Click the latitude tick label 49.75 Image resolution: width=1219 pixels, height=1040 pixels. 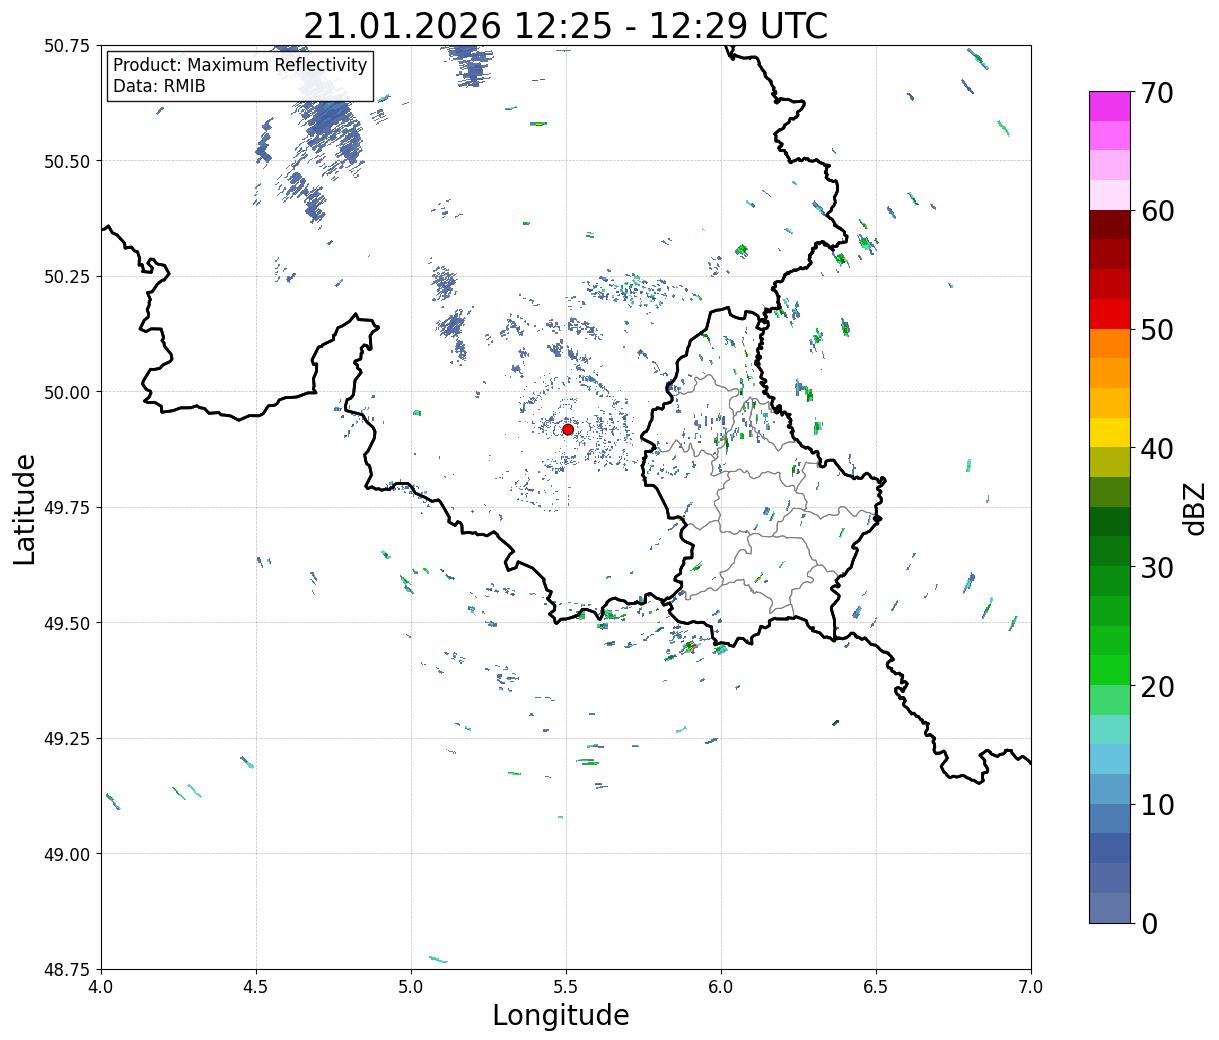coord(67,508)
